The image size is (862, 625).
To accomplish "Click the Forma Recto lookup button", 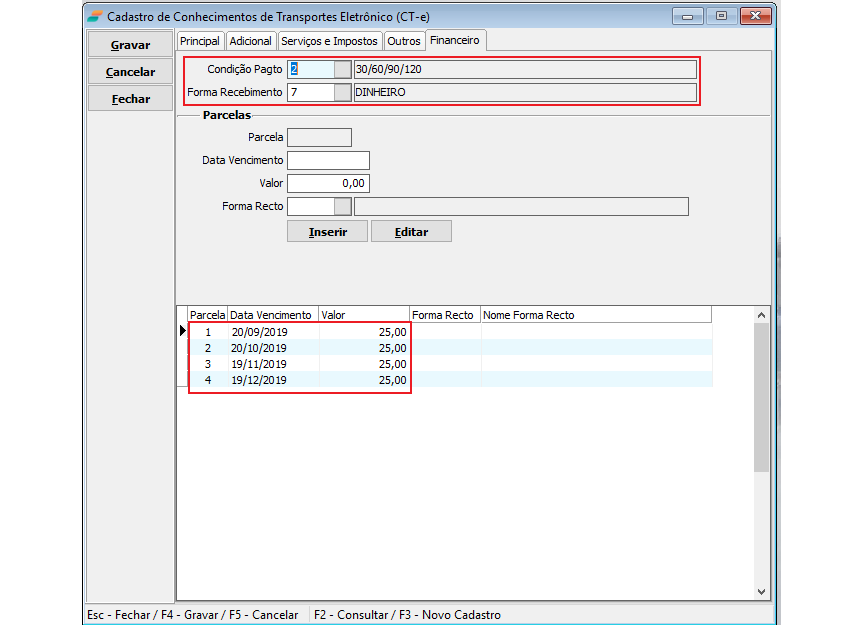I will (x=342, y=206).
